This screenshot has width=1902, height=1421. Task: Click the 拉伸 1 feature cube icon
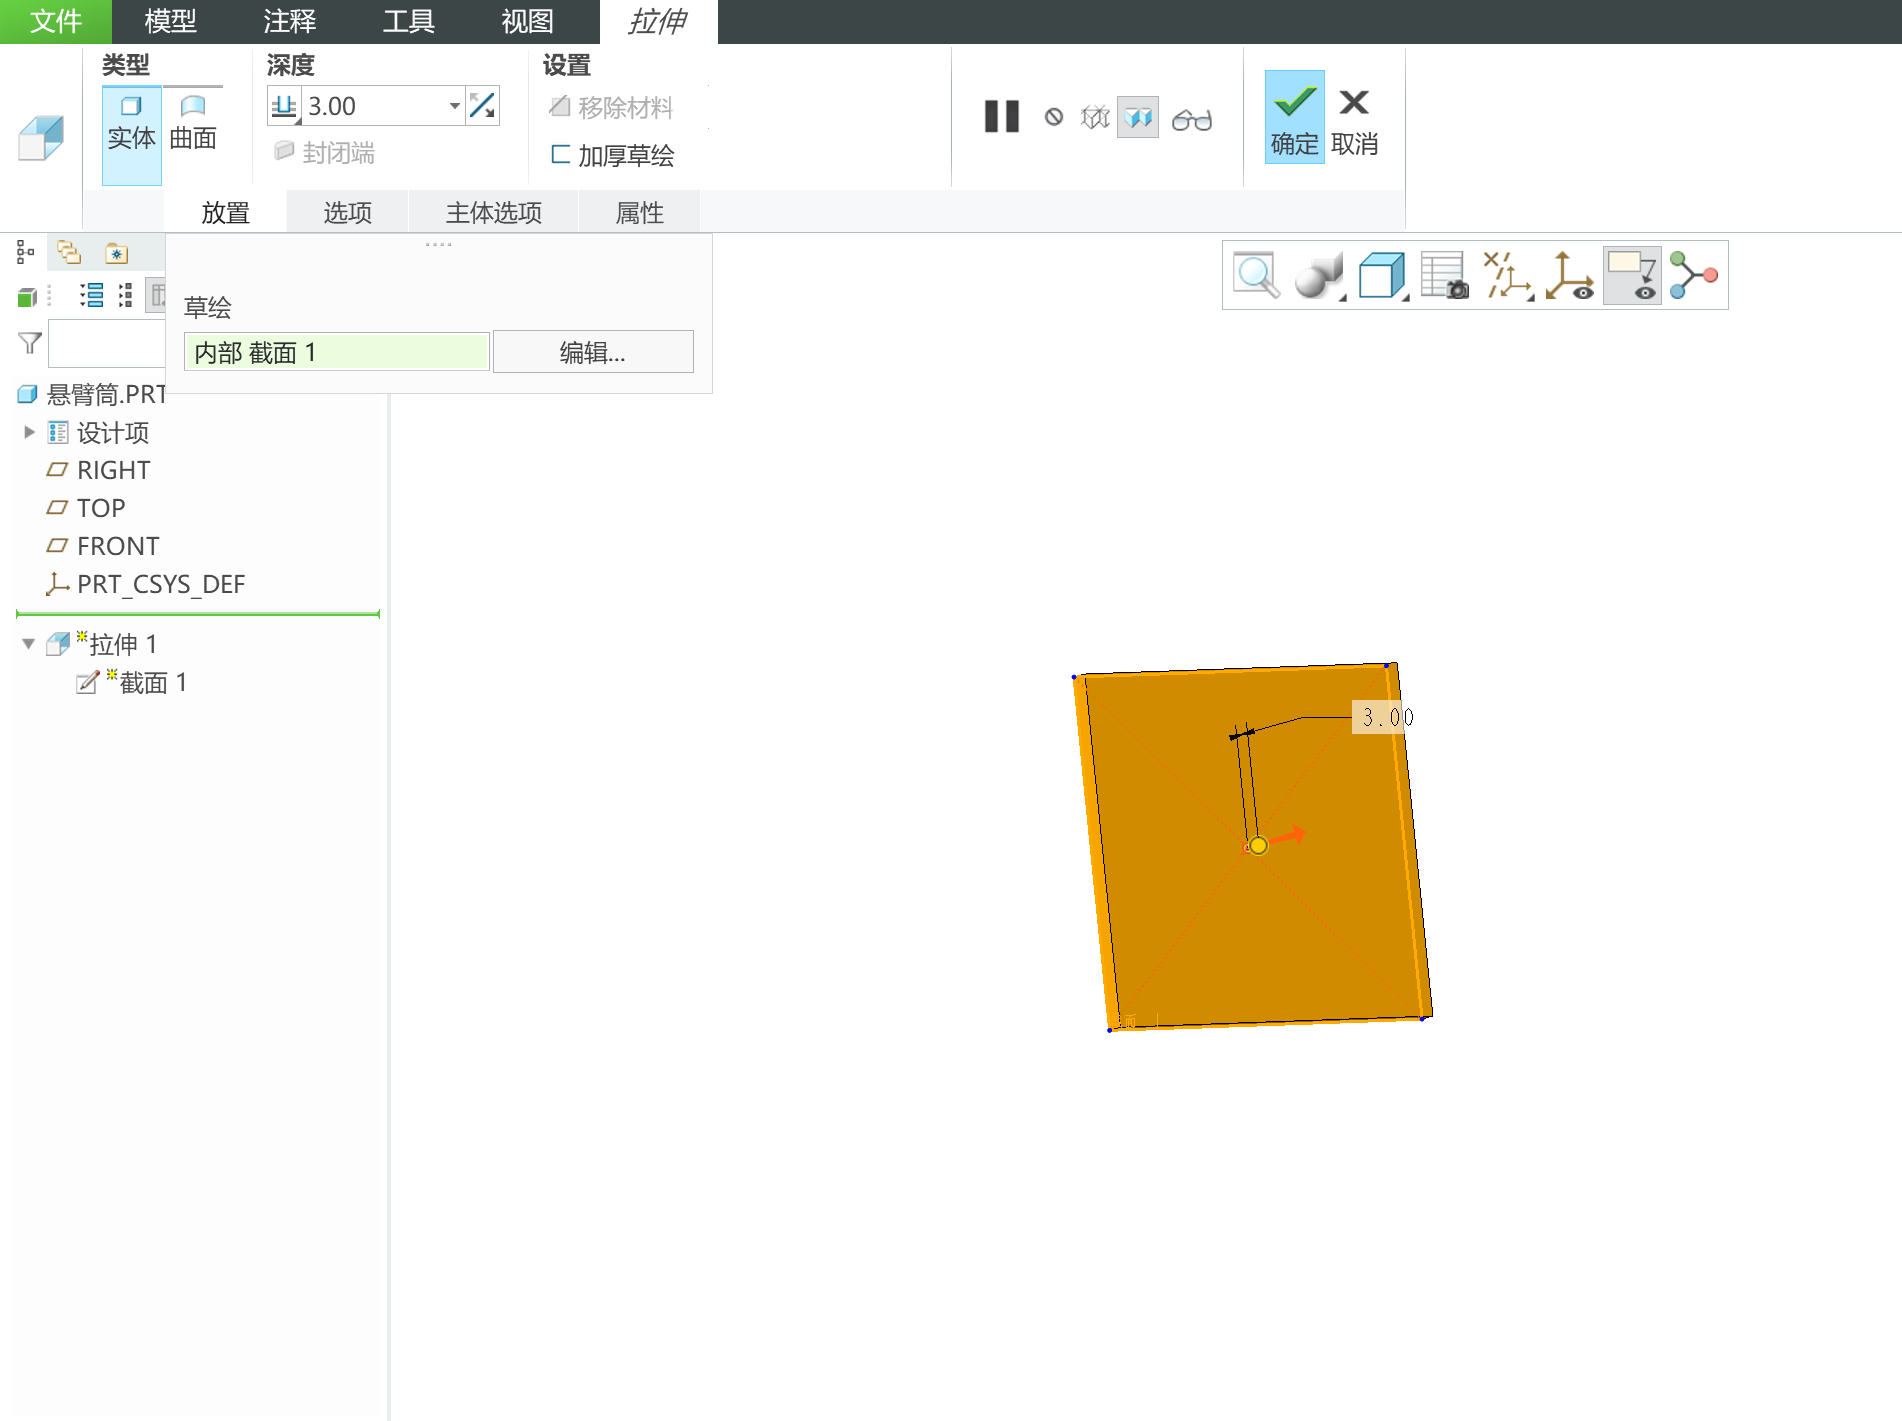(x=58, y=643)
